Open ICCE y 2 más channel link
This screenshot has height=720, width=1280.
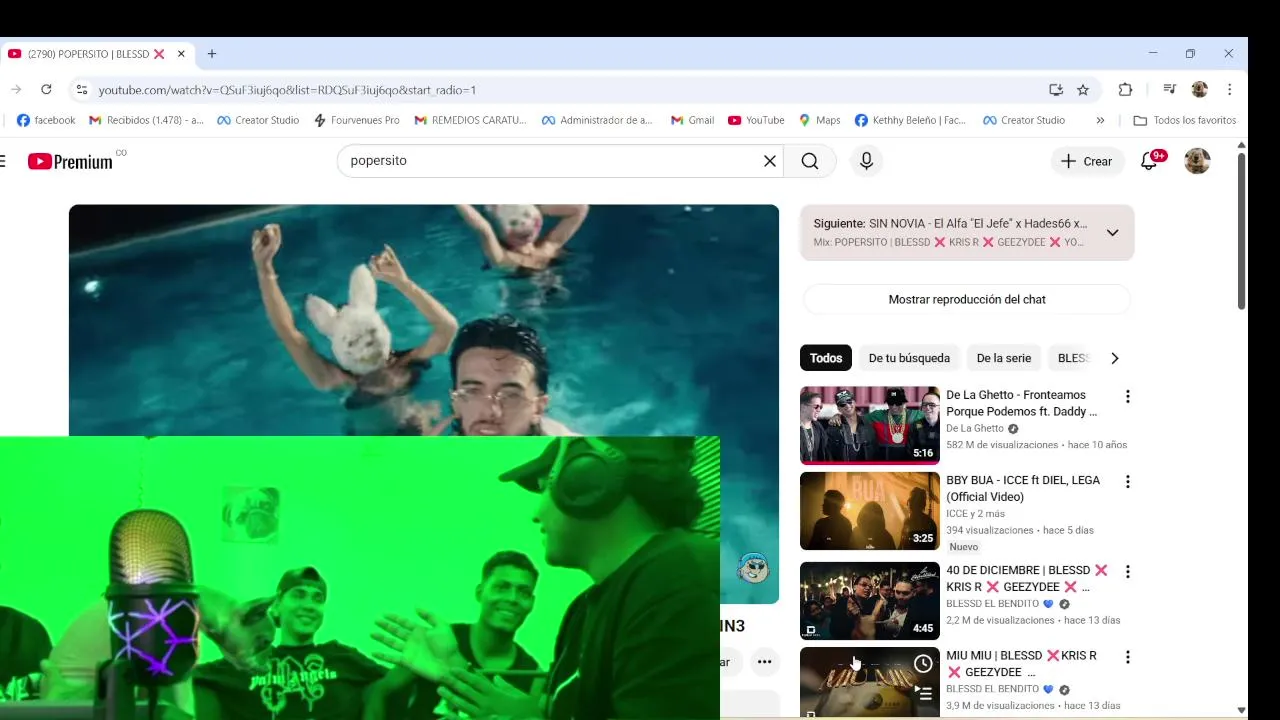[975, 514]
